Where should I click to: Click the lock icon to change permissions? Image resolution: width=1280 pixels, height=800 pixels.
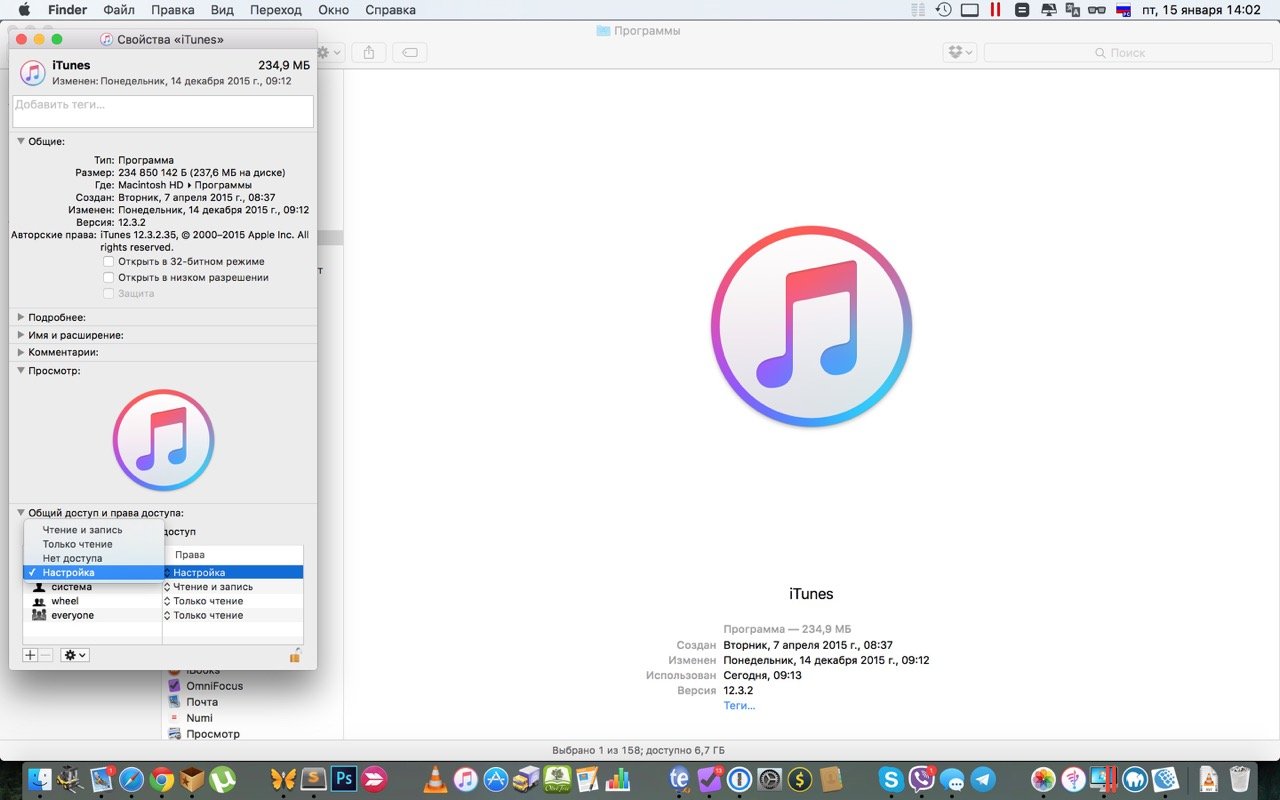[295, 655]
